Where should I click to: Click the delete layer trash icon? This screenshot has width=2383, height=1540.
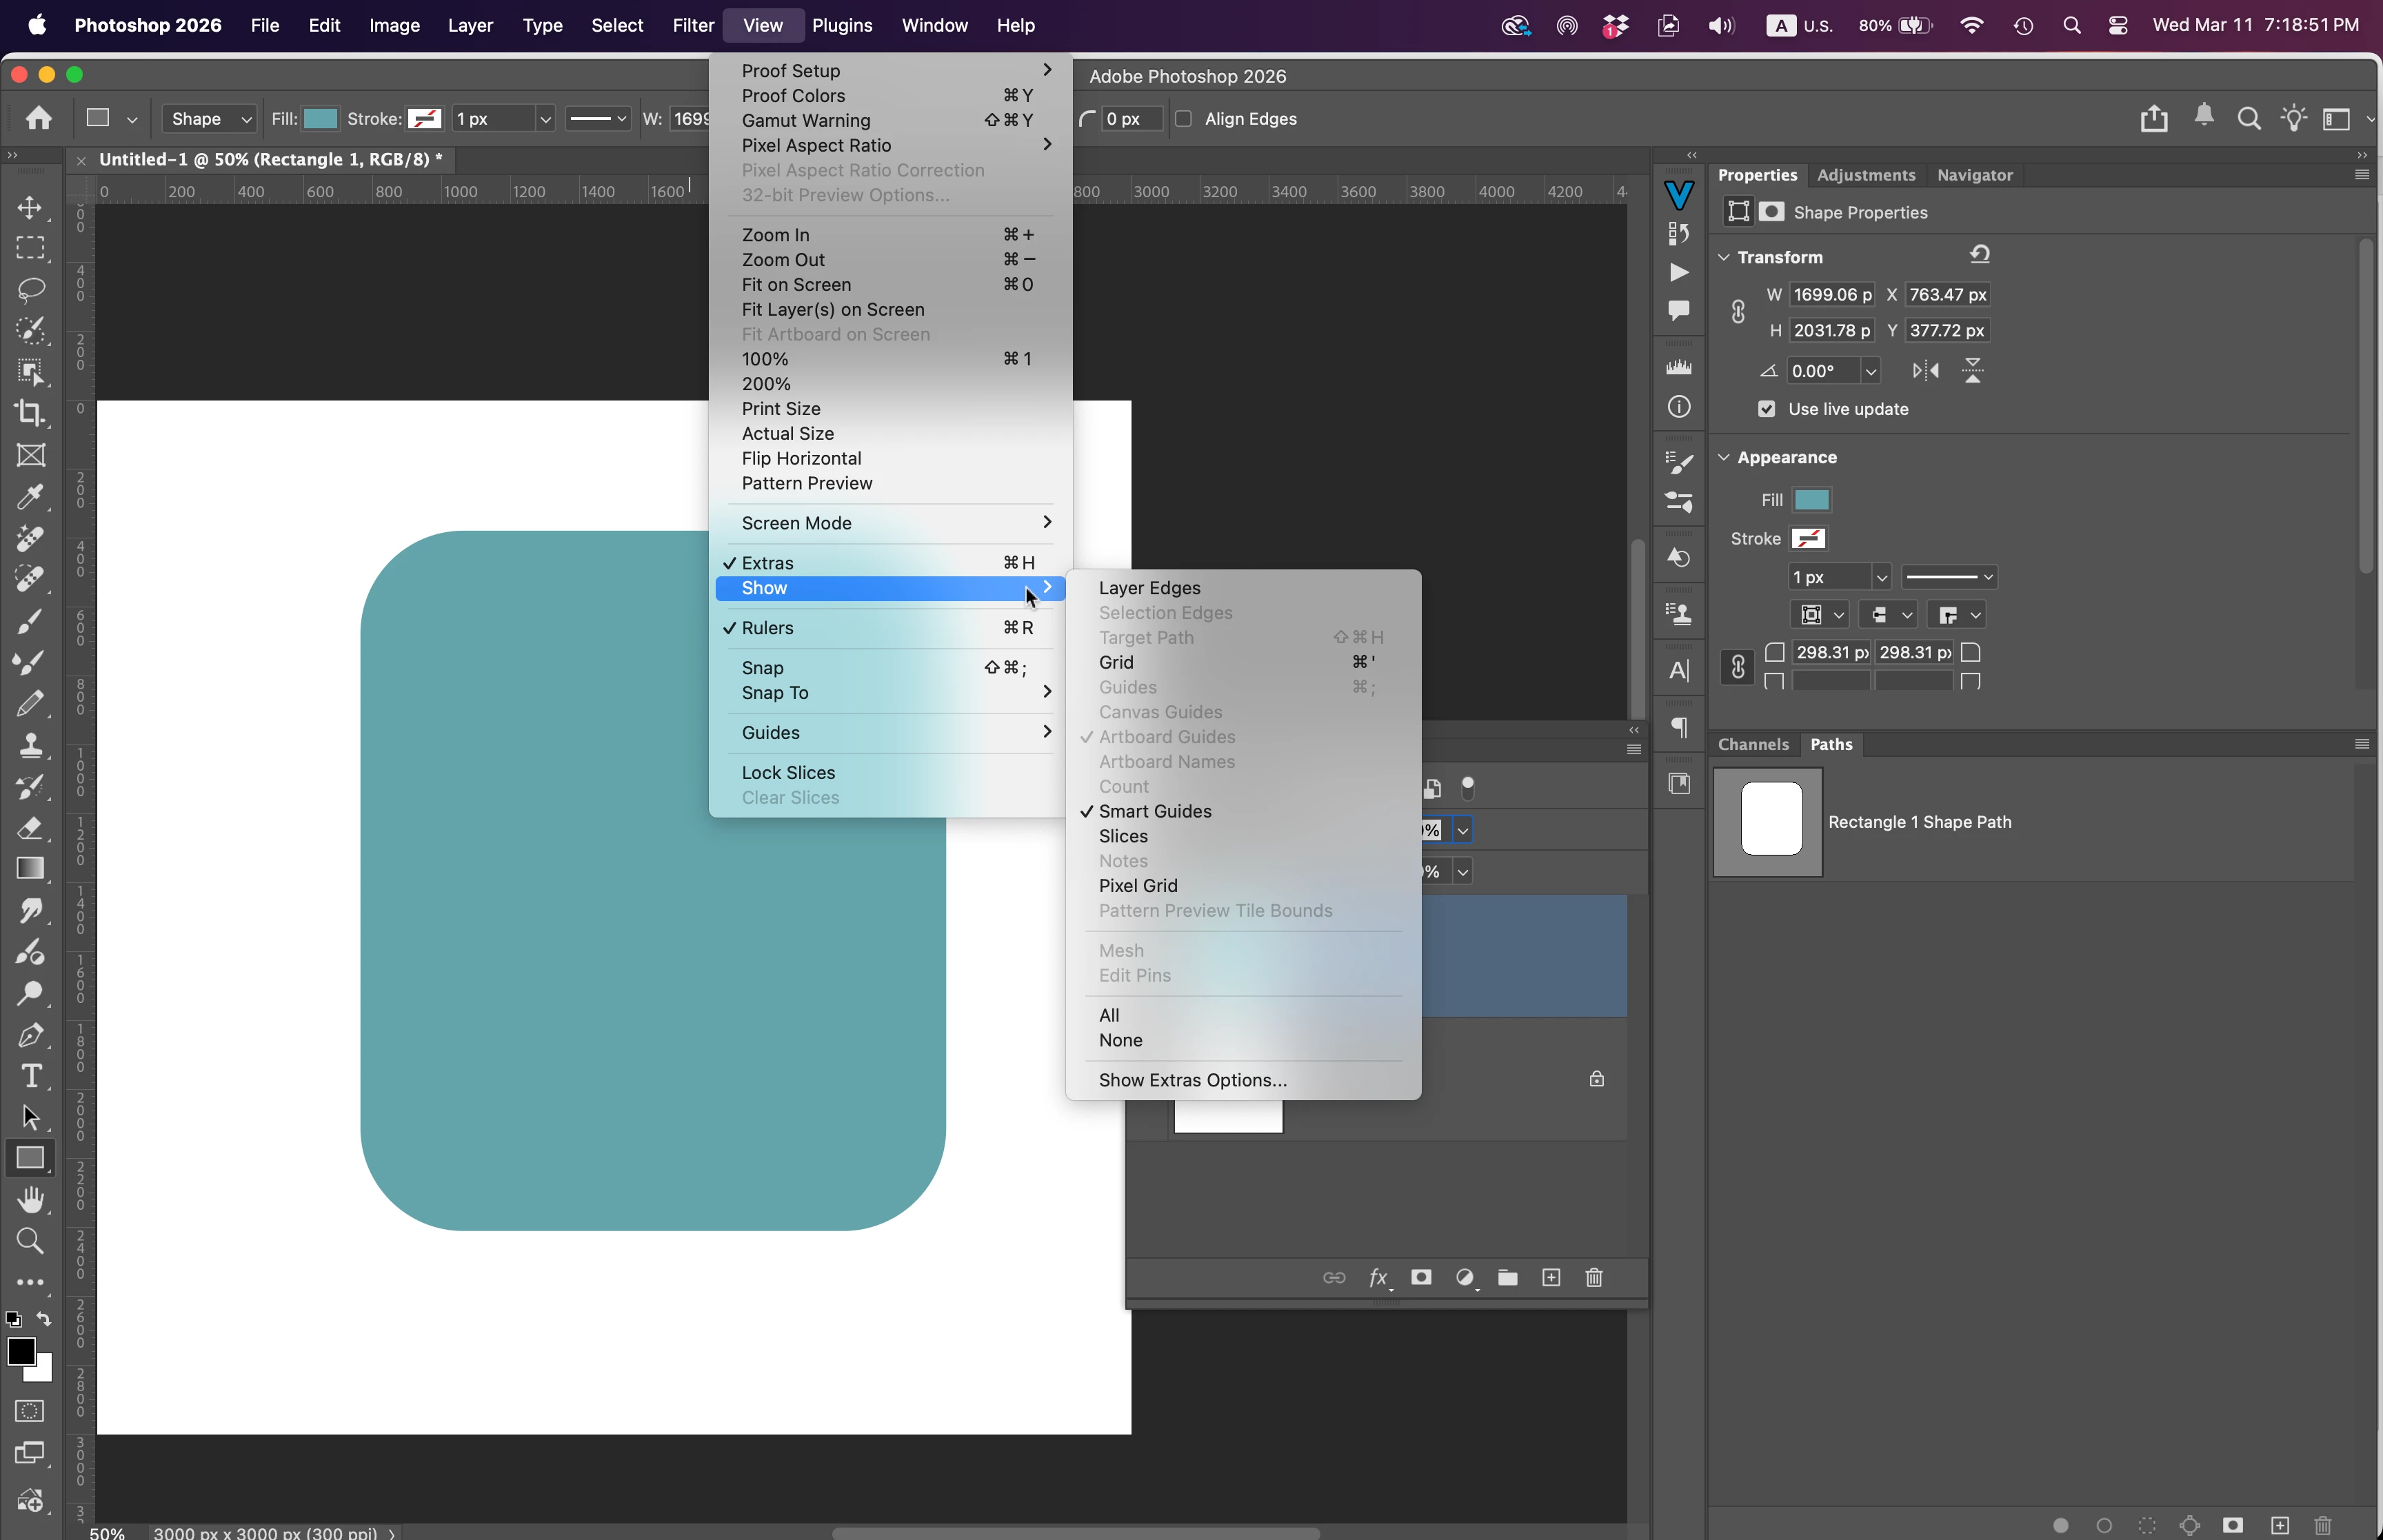pos(1594,1278)
